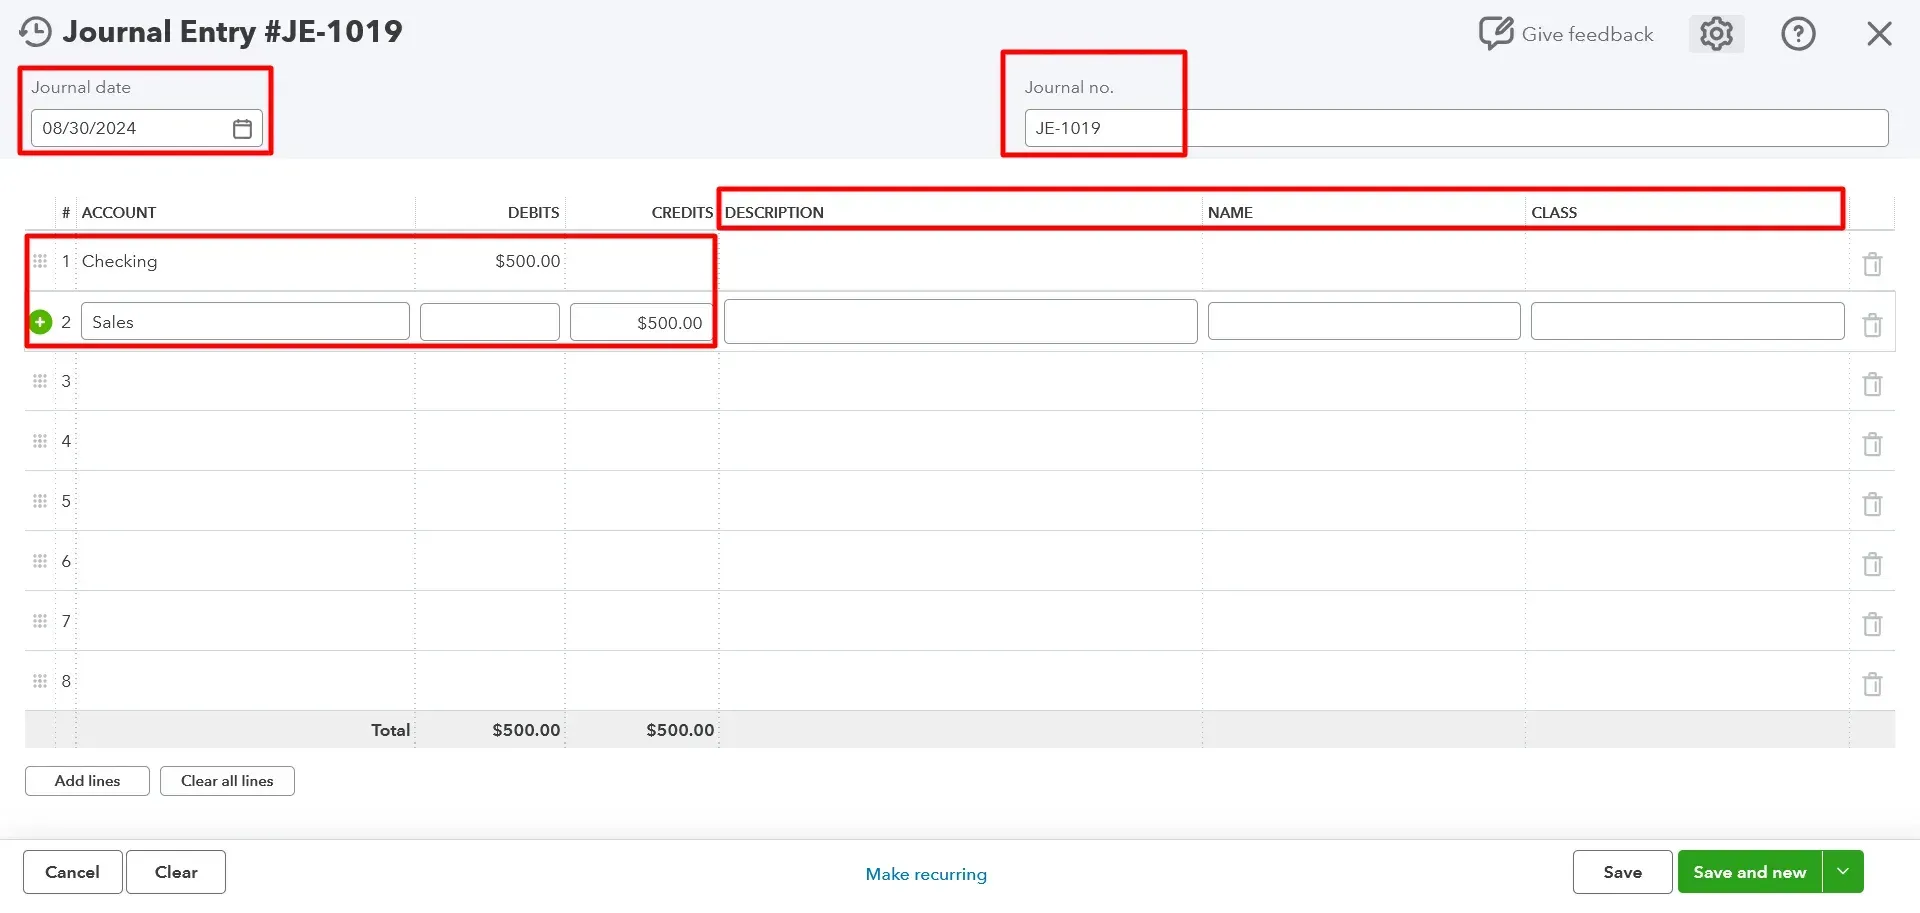Delete line 4 with trash icon
The width and height of the screenshot is (1920, 913).
(1872, 444)
